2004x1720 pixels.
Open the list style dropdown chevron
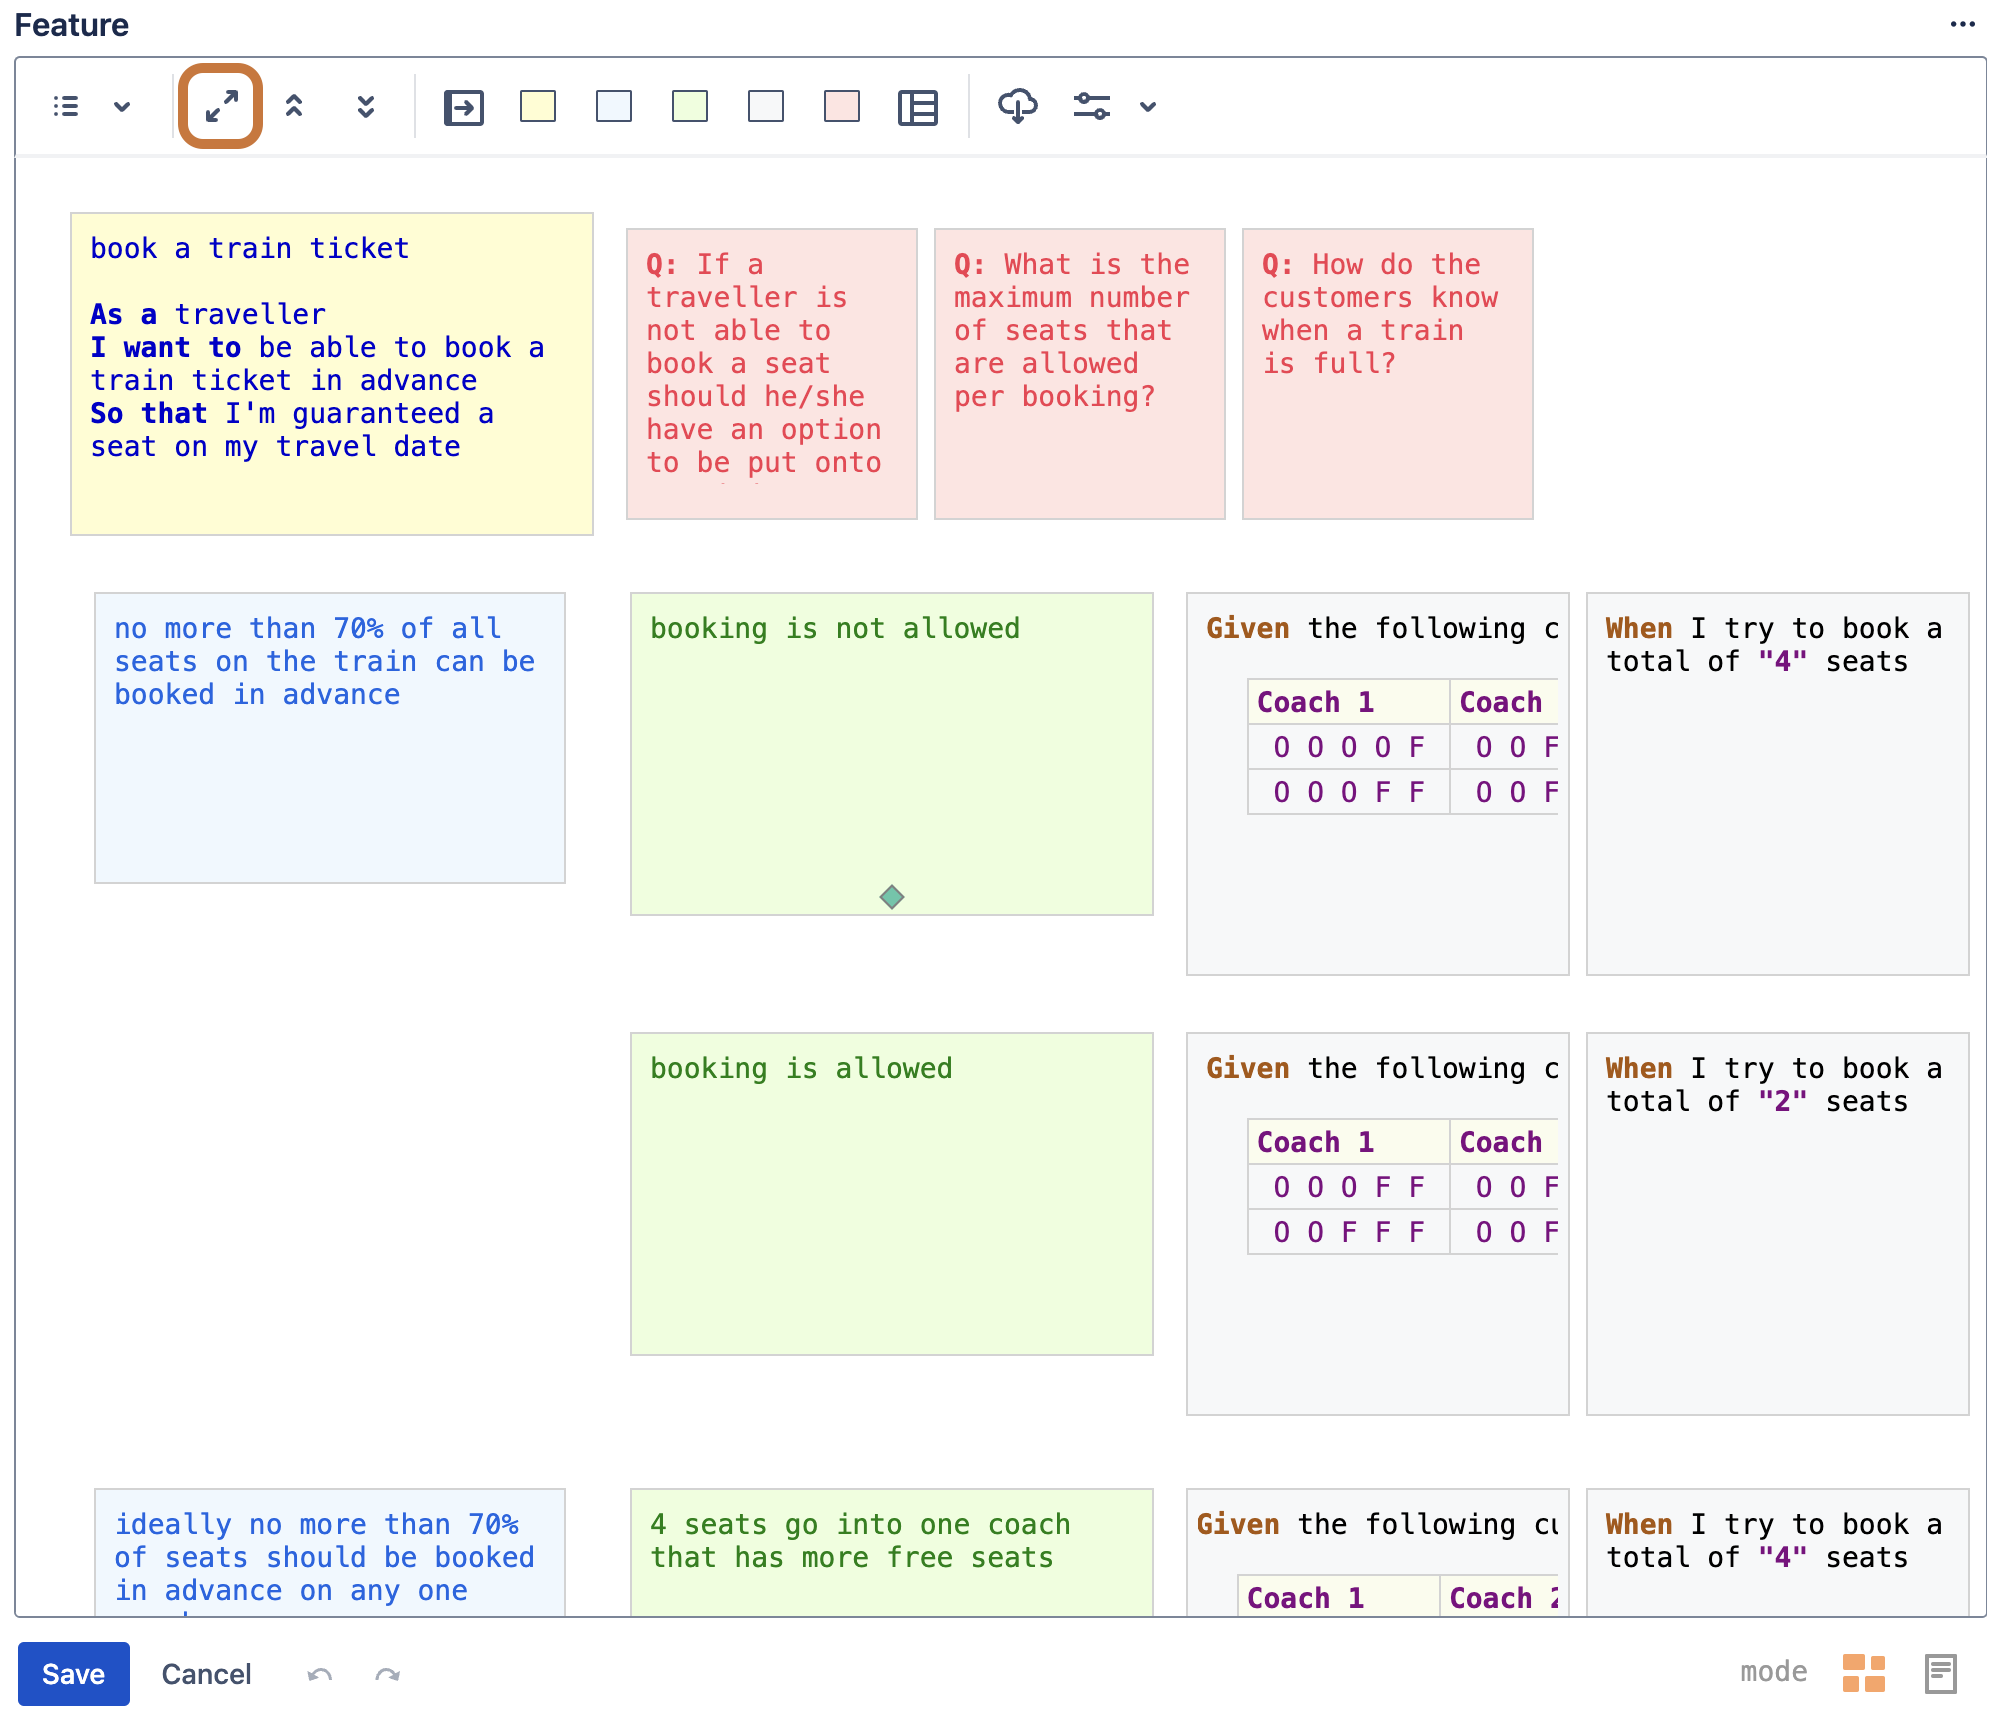[x=122, y=106]
